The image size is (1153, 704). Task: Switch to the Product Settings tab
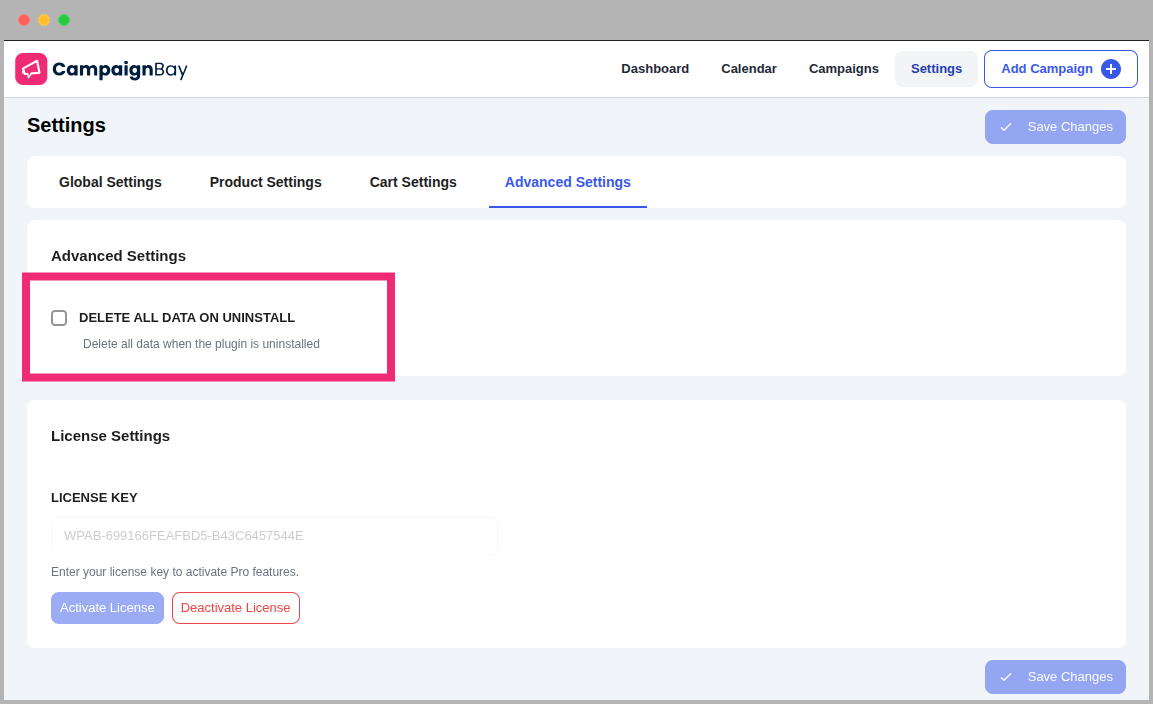pyautogui.click(x=266, y=182)
